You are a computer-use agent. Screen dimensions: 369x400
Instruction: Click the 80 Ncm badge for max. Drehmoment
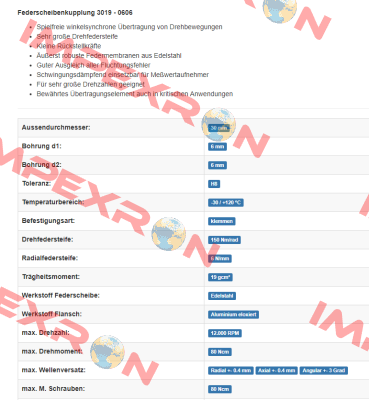[220, 352]
